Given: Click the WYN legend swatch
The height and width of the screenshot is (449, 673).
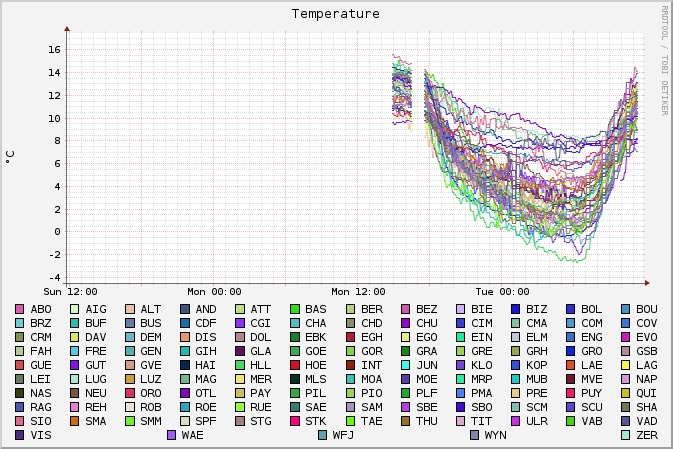Looking at the screenshot, I should click(474, 435).
